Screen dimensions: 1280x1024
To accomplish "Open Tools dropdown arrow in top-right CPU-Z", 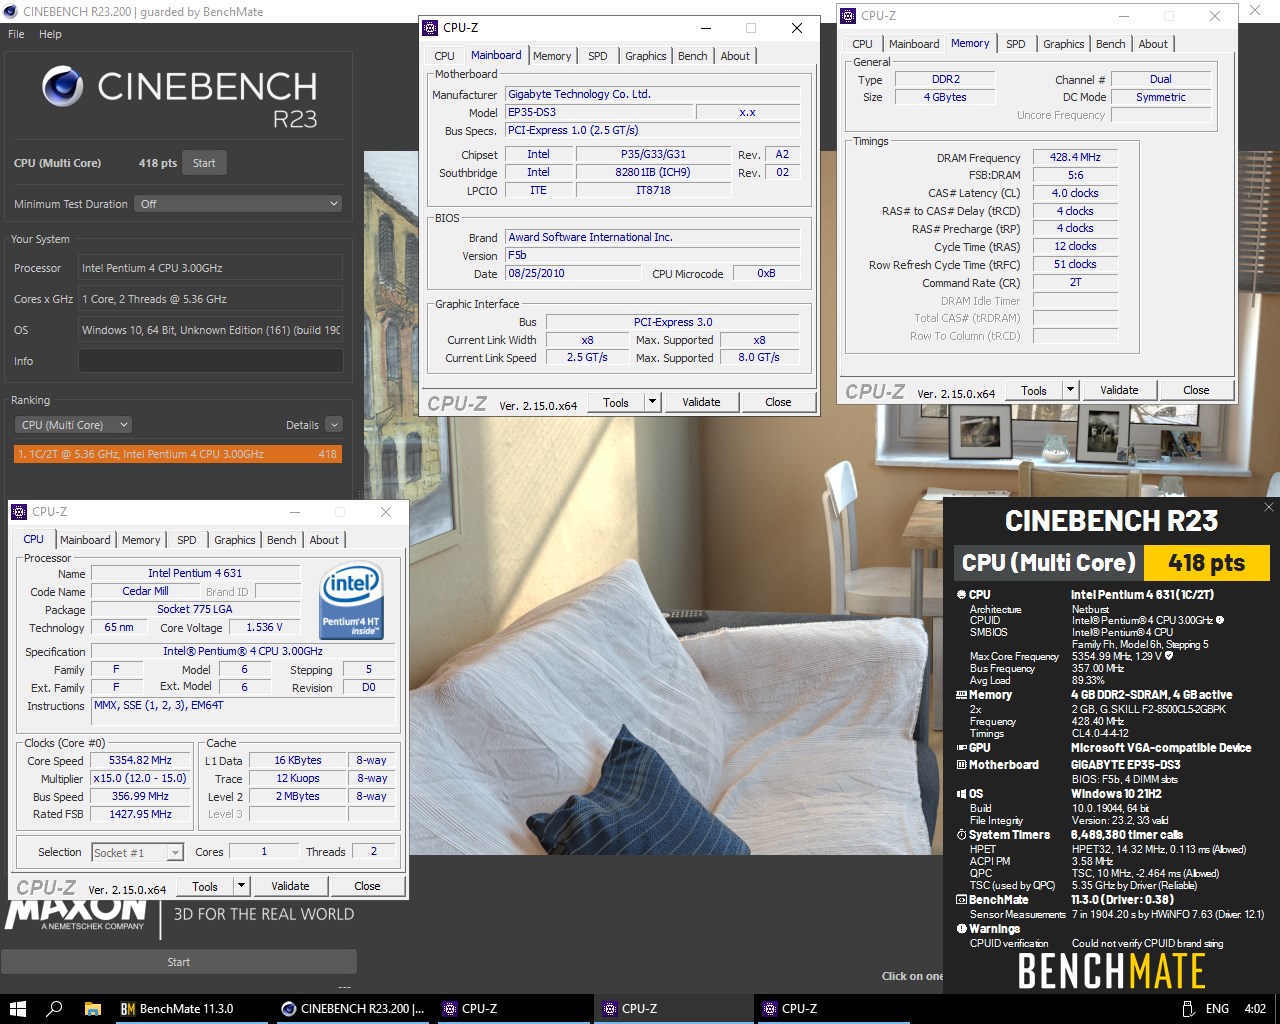I will 1070,390.
